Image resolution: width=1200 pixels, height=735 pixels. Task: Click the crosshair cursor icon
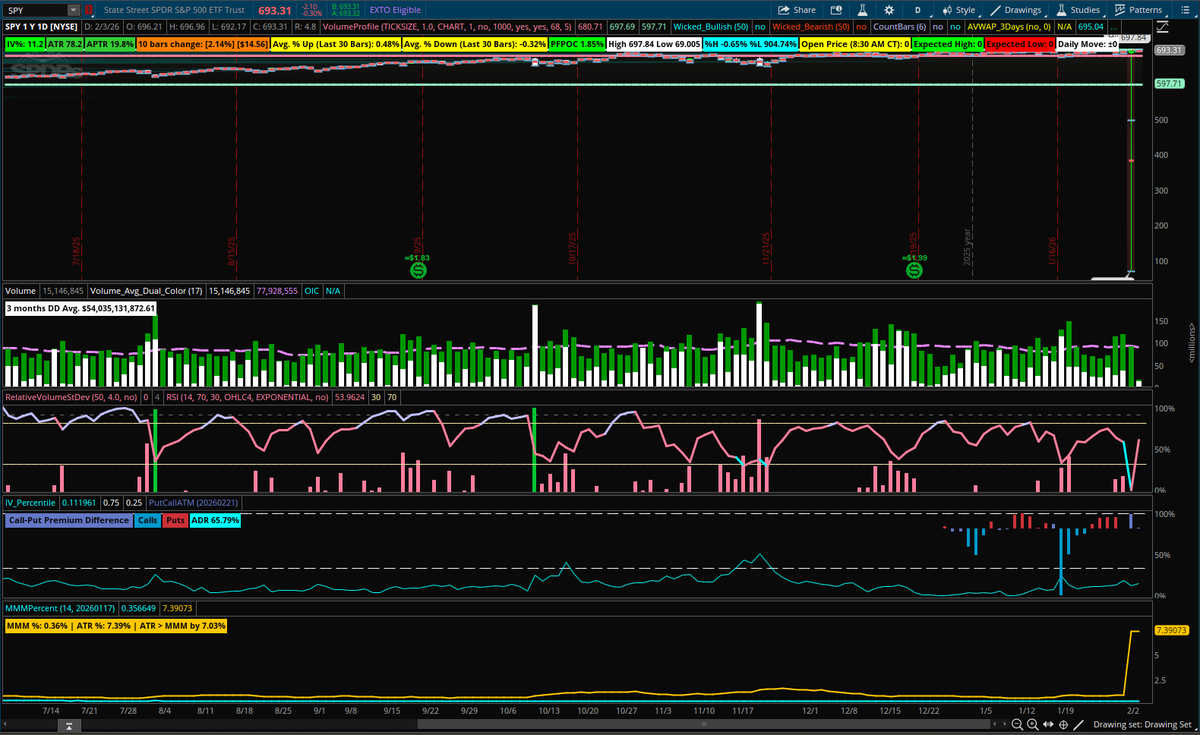point(1063,725)
